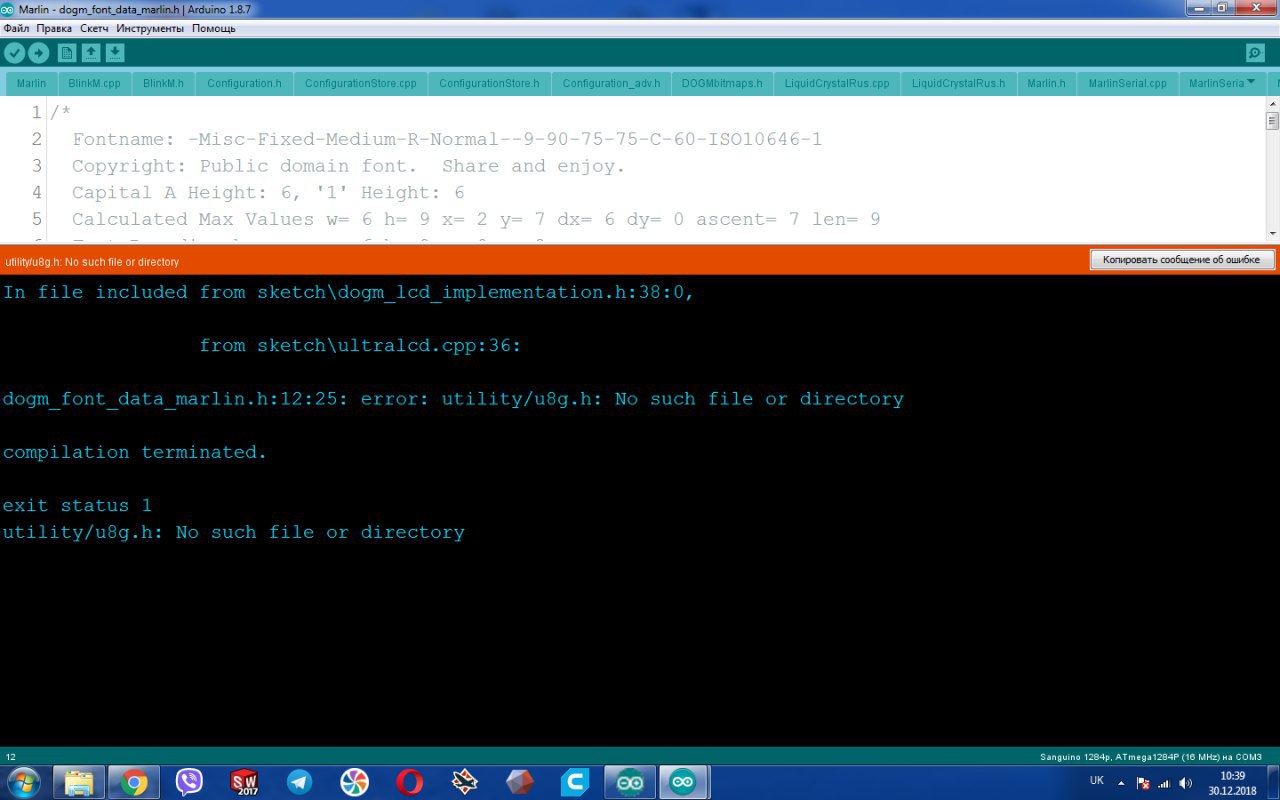1280x800 pixels.
Task: Click the editor scrollbar down arrow
Action: [x=1272, y=233]
